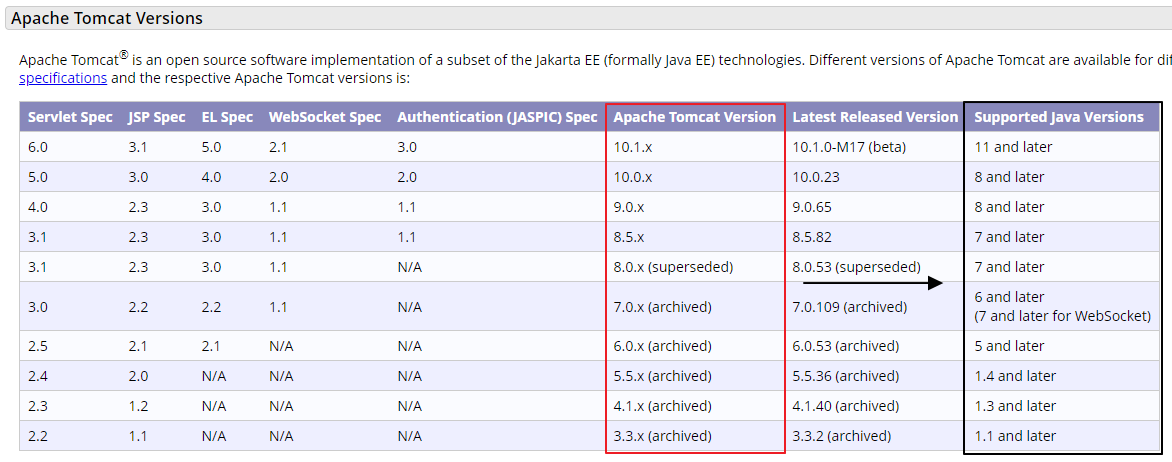
Task: Select the Latest Released Version column header
Action: click(875, 117)
